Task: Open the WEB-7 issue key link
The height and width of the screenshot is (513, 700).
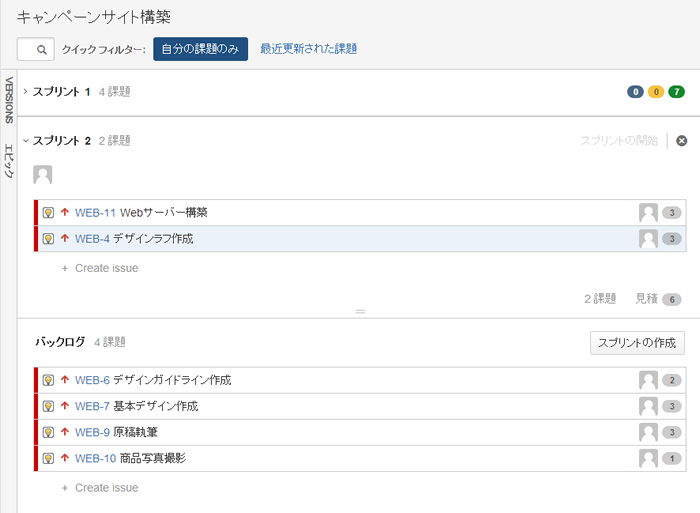Action: (x=92, y=406)
